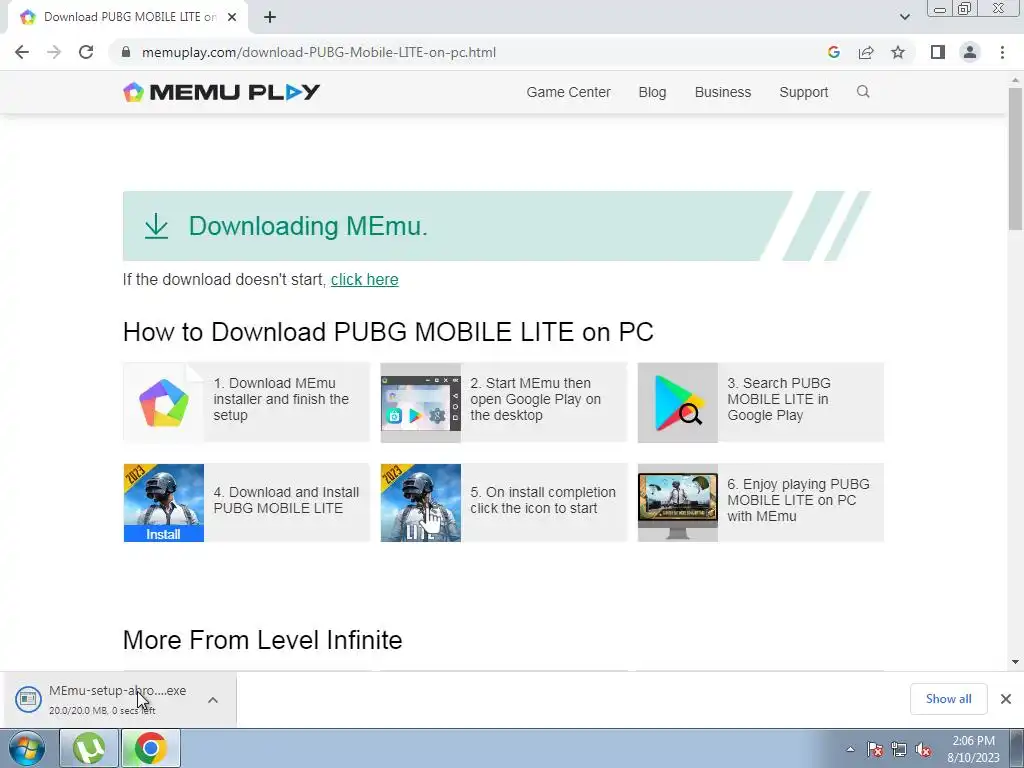Open a new tab with the plus icon
This screenshot has height=768, width=1024.
(270, 17)
